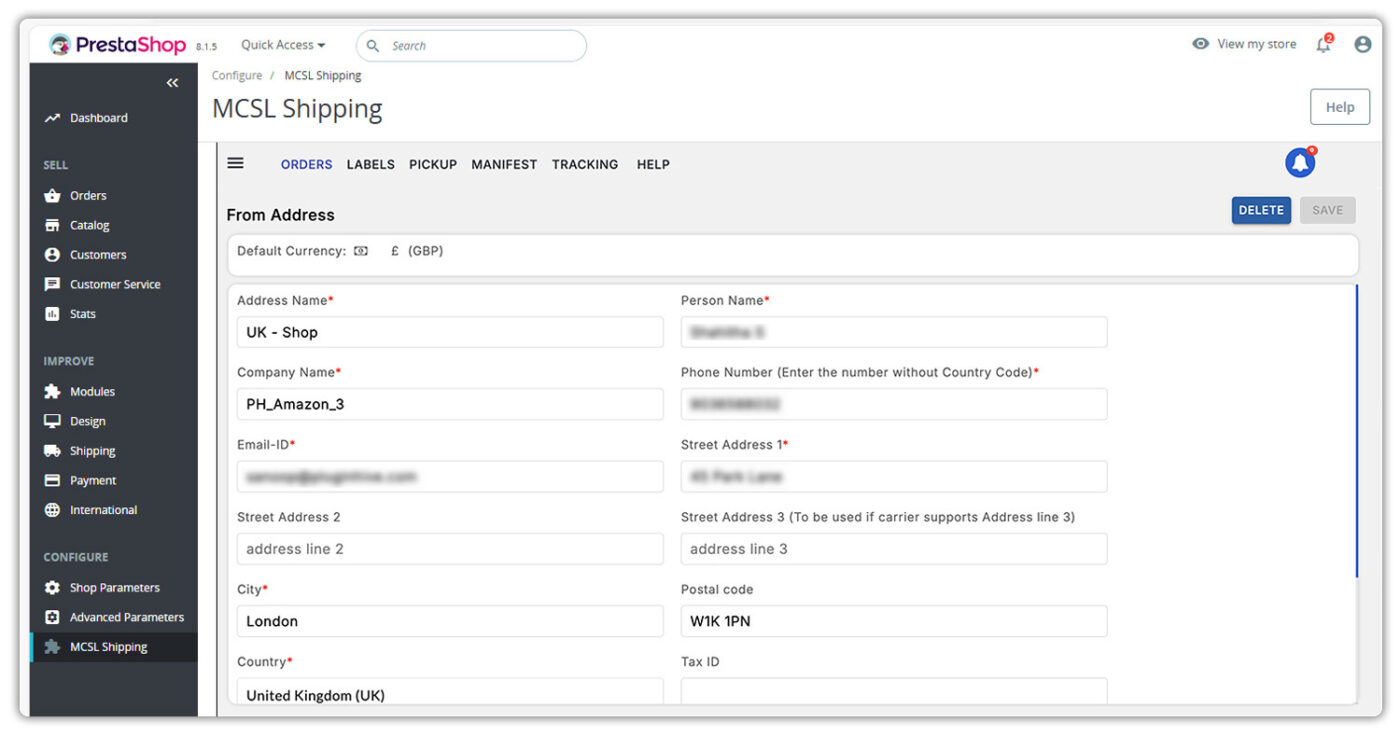1400x736 pixels.
Task: Open Customer Service in the sidebar
Action: click(115, 284)
